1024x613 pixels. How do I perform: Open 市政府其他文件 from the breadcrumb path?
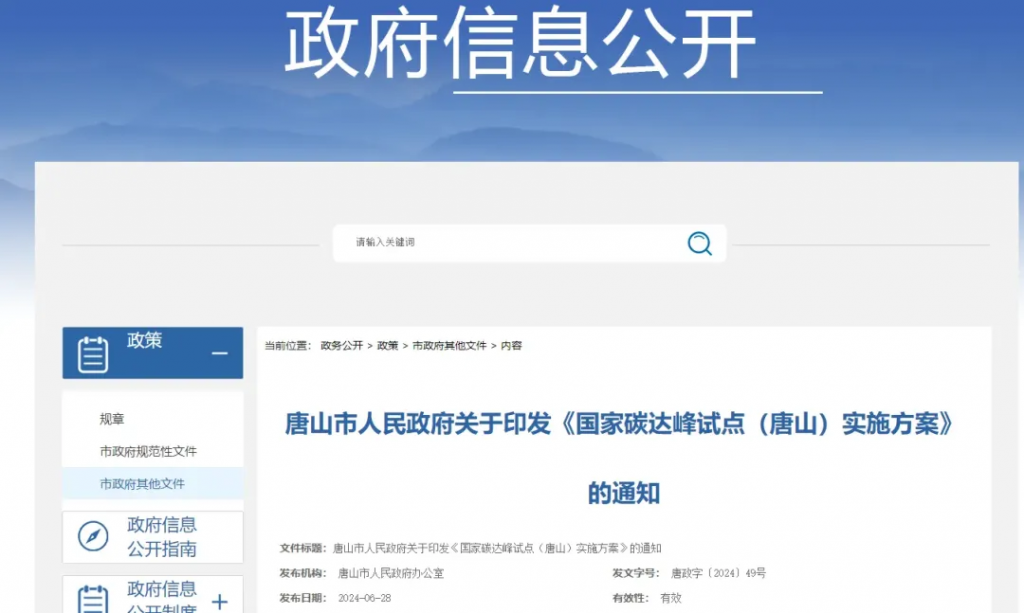pyautogui.click(x=449, y=346)
